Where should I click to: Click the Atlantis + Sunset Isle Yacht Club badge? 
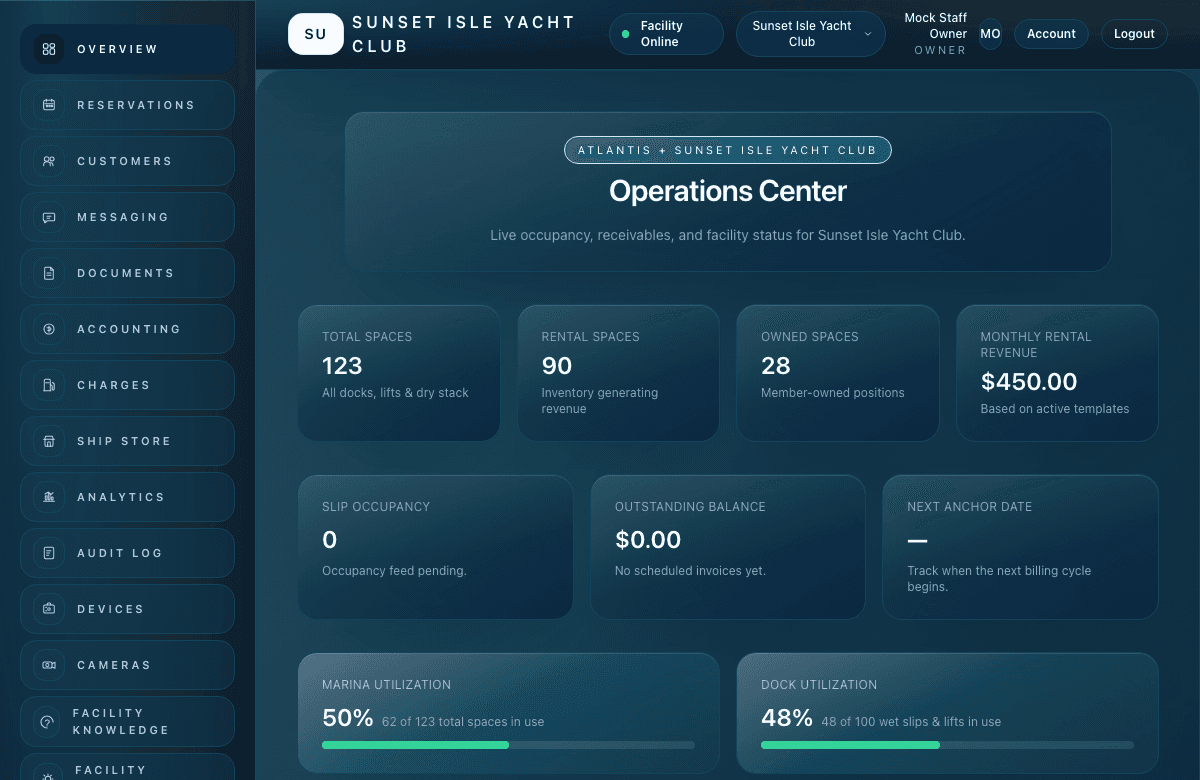(x=728, y=150)
